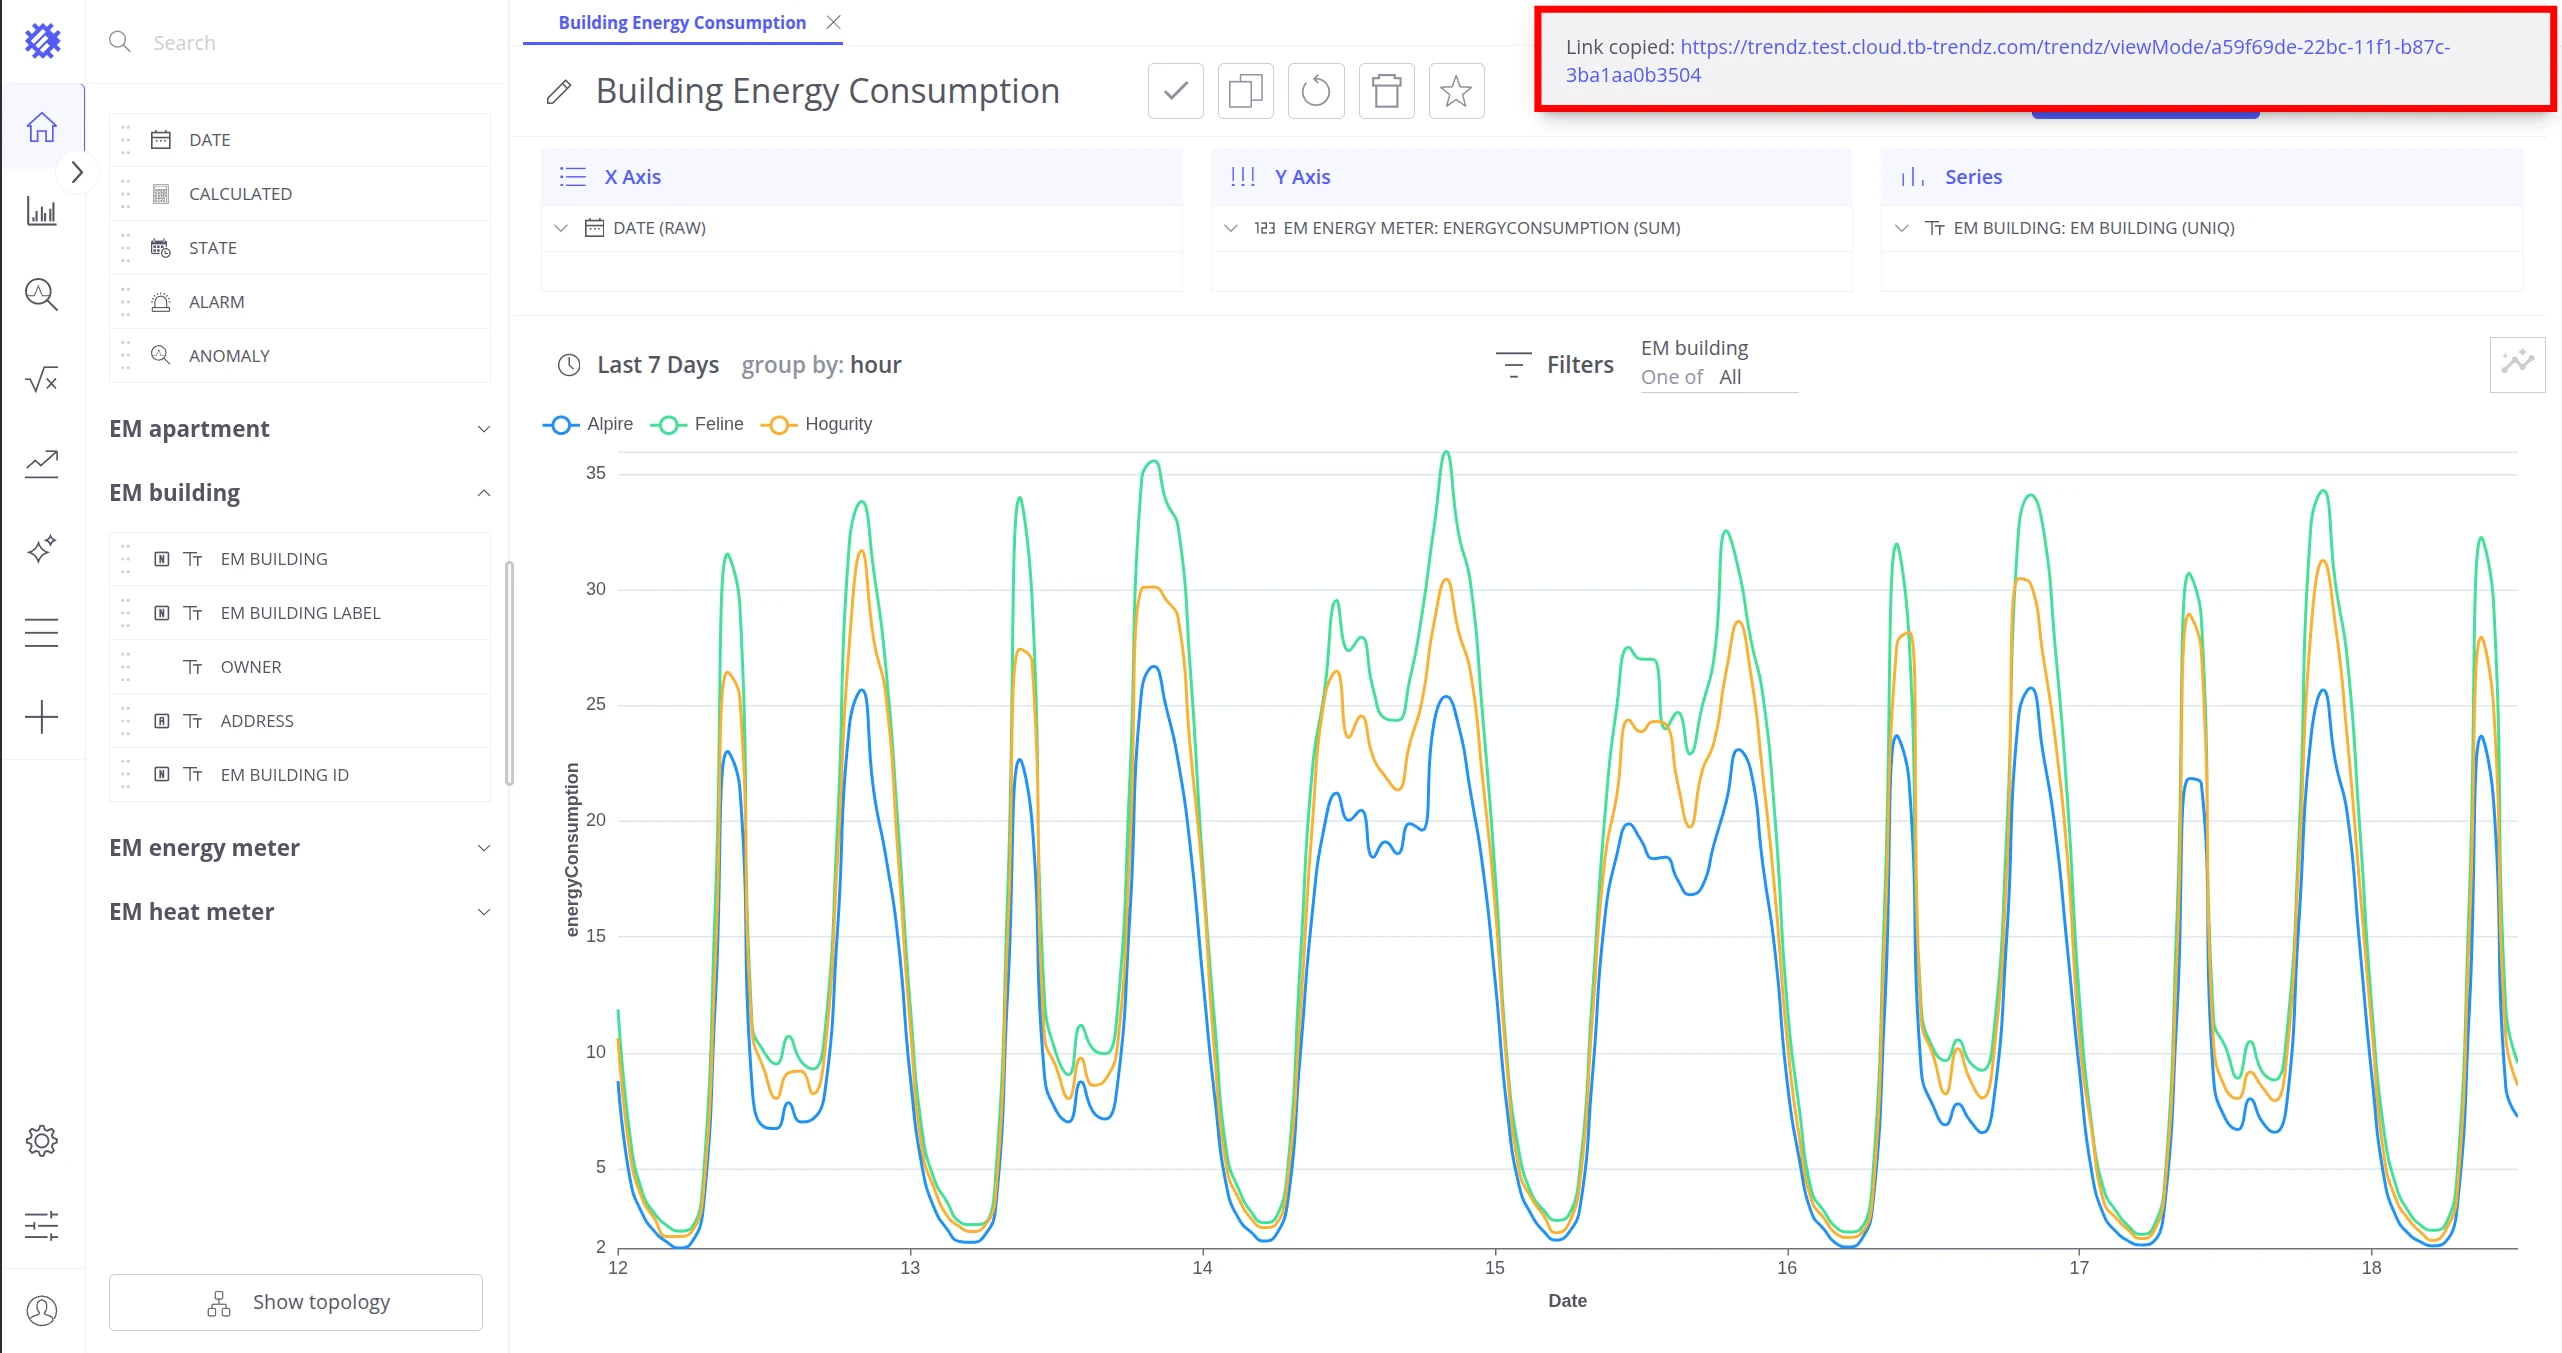Select the CALCULATED field item
The width and height of the screenshot is (2562, 1353).
pos(300,194)
